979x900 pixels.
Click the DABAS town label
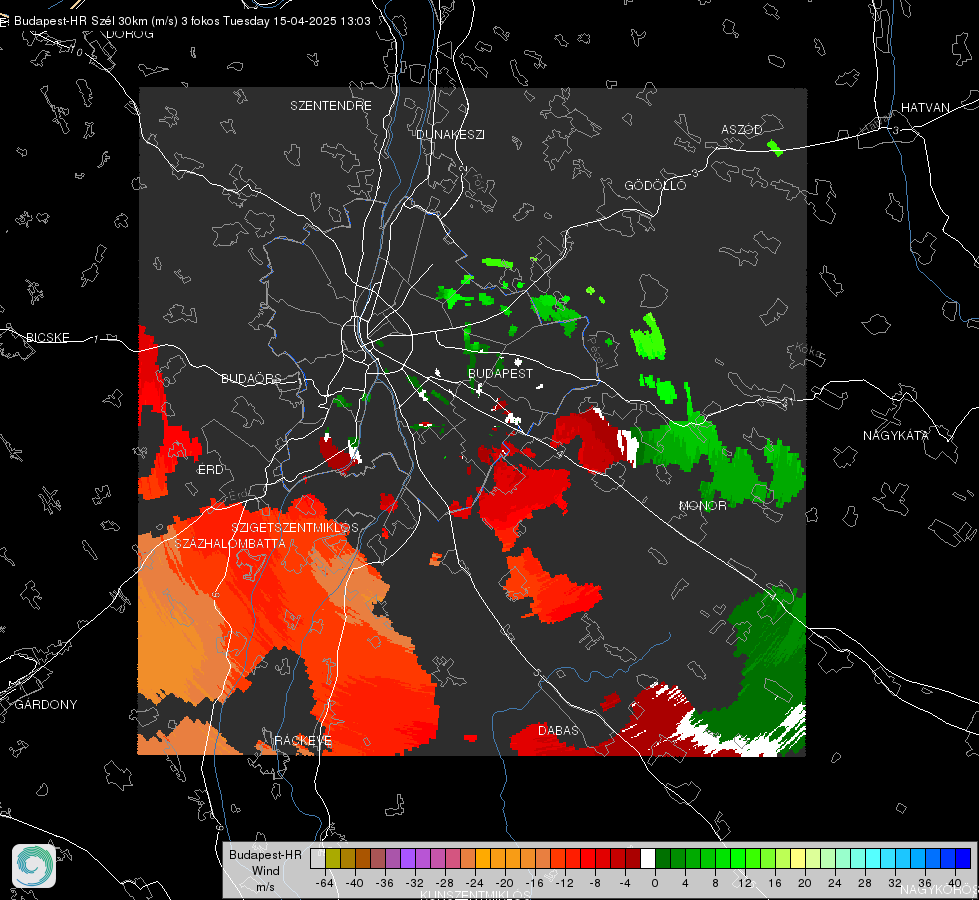click(558, 730)
